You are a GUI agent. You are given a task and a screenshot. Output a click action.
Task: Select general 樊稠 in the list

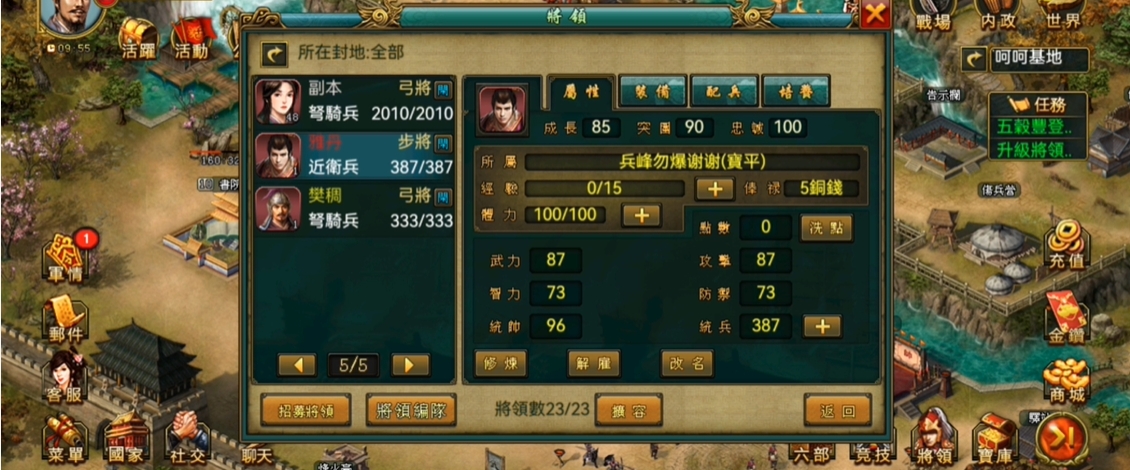[x=355, y=208]
